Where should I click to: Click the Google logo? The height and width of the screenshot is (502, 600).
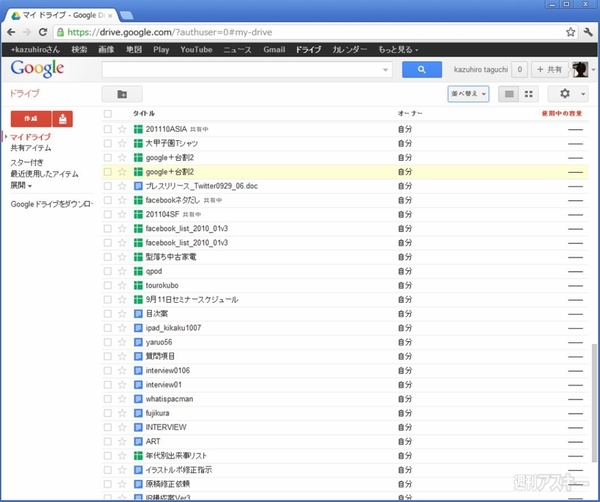[x=37, y=69]
